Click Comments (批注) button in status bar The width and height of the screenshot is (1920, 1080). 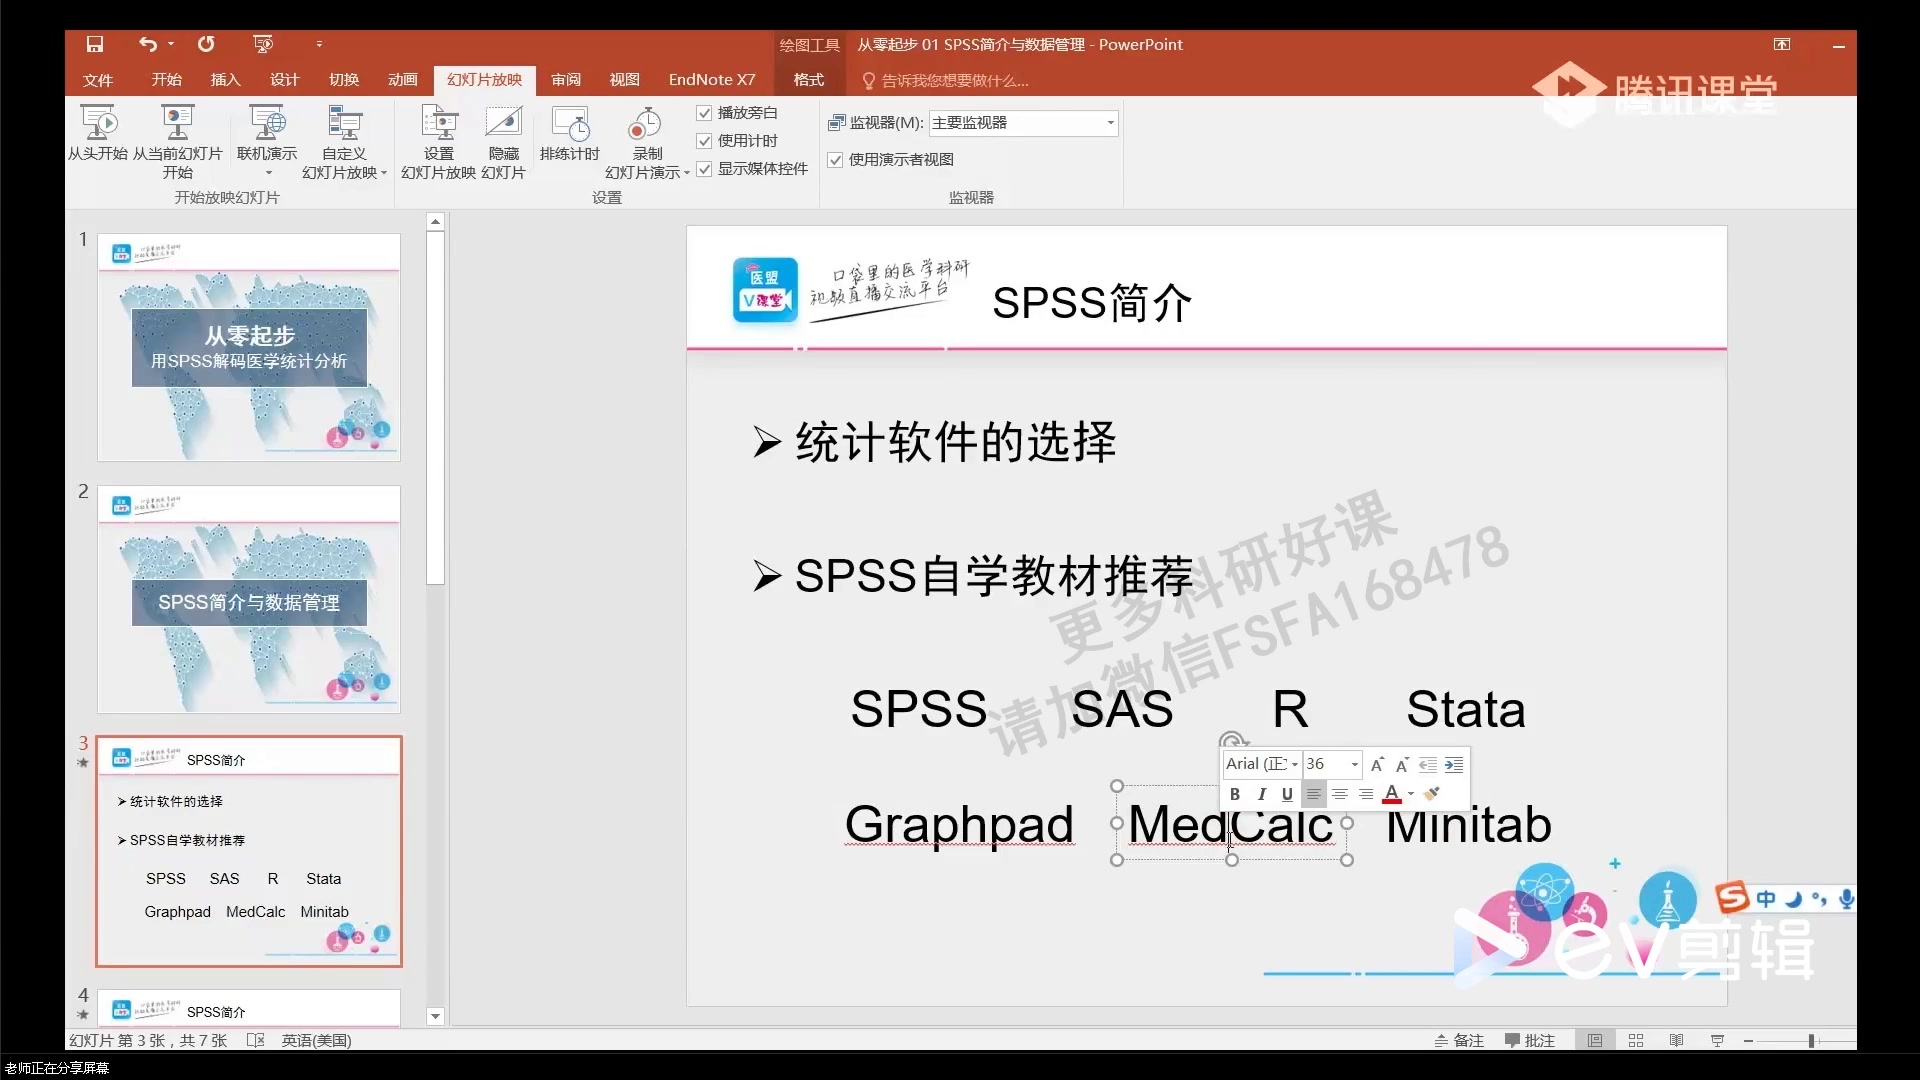coord(1530,1040)
